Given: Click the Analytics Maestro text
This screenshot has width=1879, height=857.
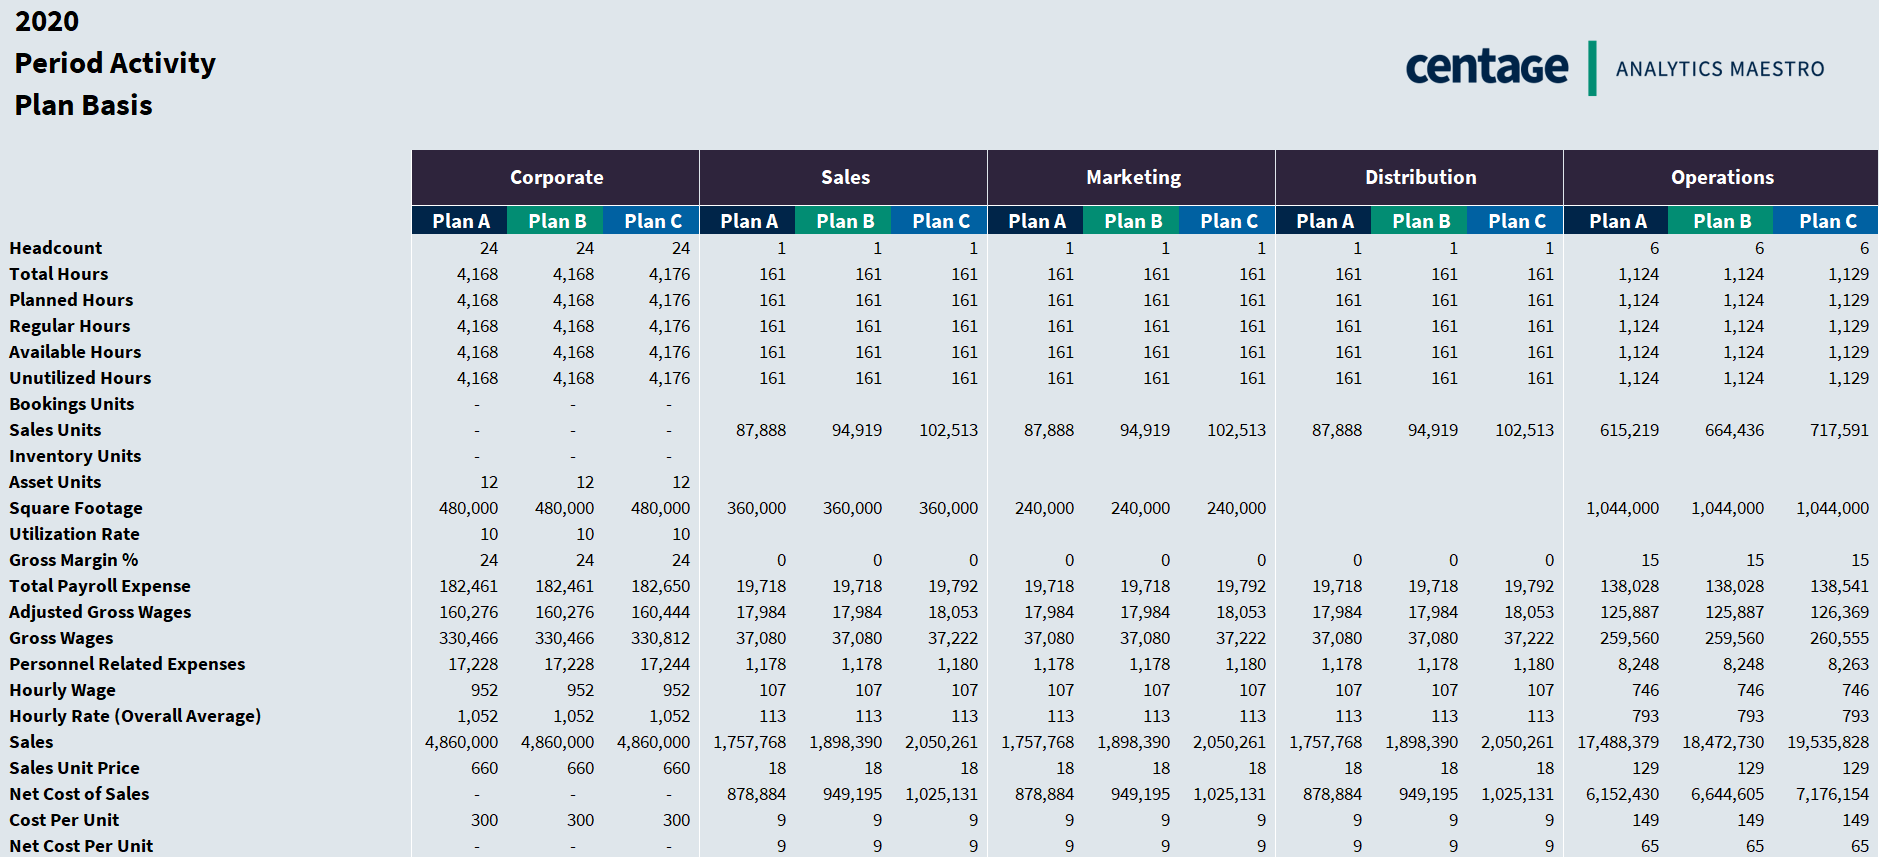Looking at the screenshot, I should 1720,69.
